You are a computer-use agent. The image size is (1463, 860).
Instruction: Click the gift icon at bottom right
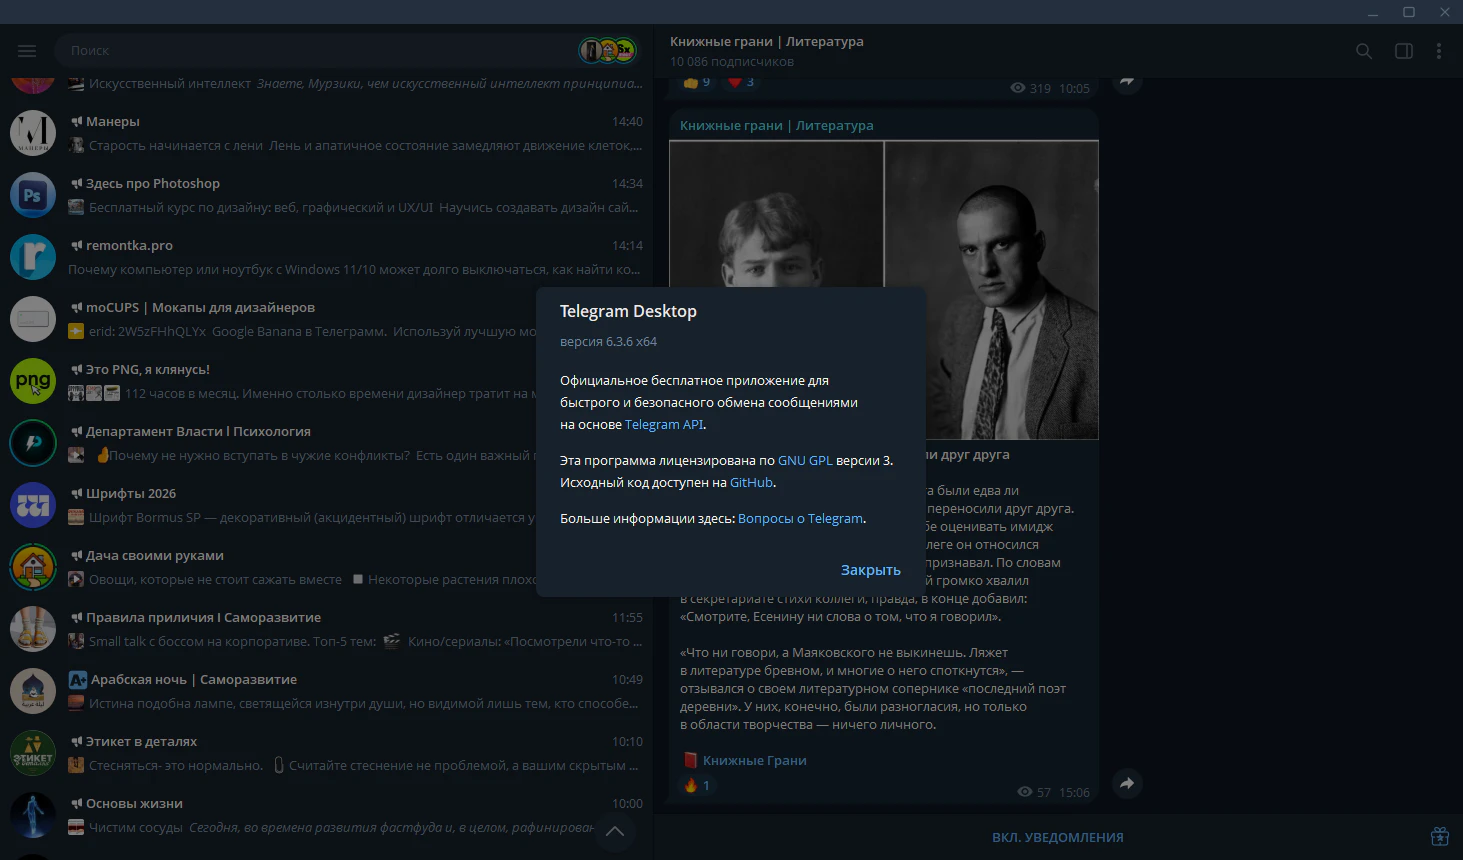coord(1439,837)
